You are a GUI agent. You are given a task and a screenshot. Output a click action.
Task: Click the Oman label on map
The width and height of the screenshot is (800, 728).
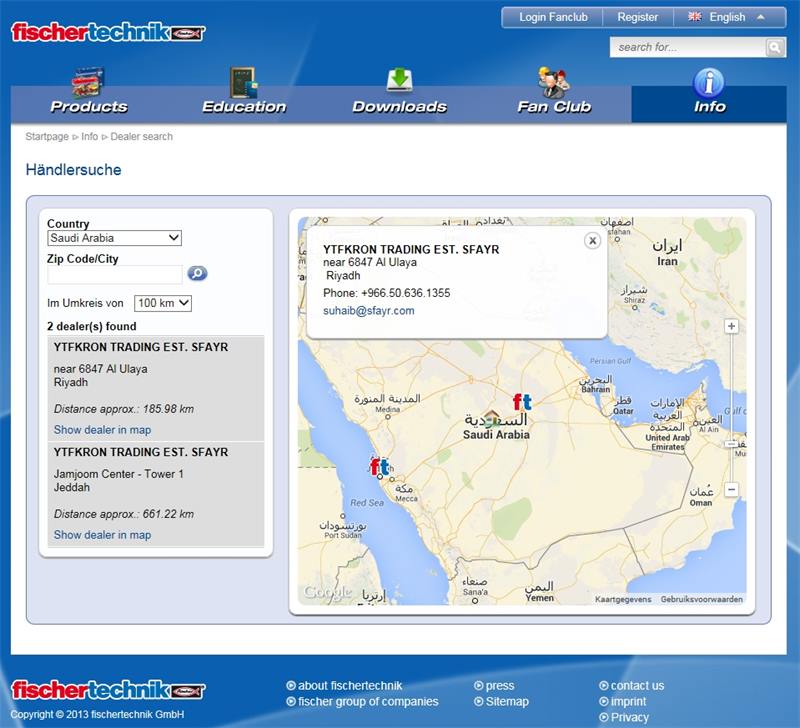pos(701,503)
